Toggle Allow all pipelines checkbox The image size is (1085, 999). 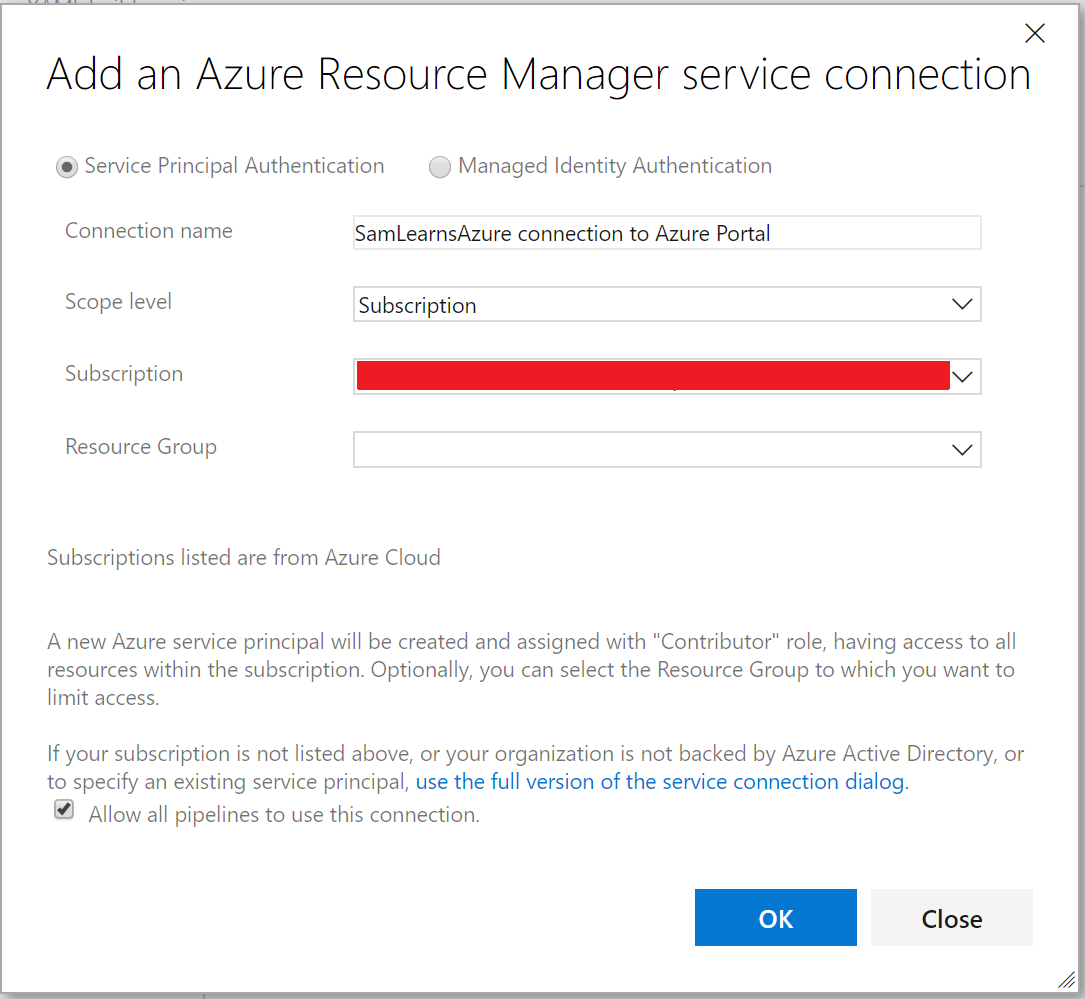pos(65,811)
